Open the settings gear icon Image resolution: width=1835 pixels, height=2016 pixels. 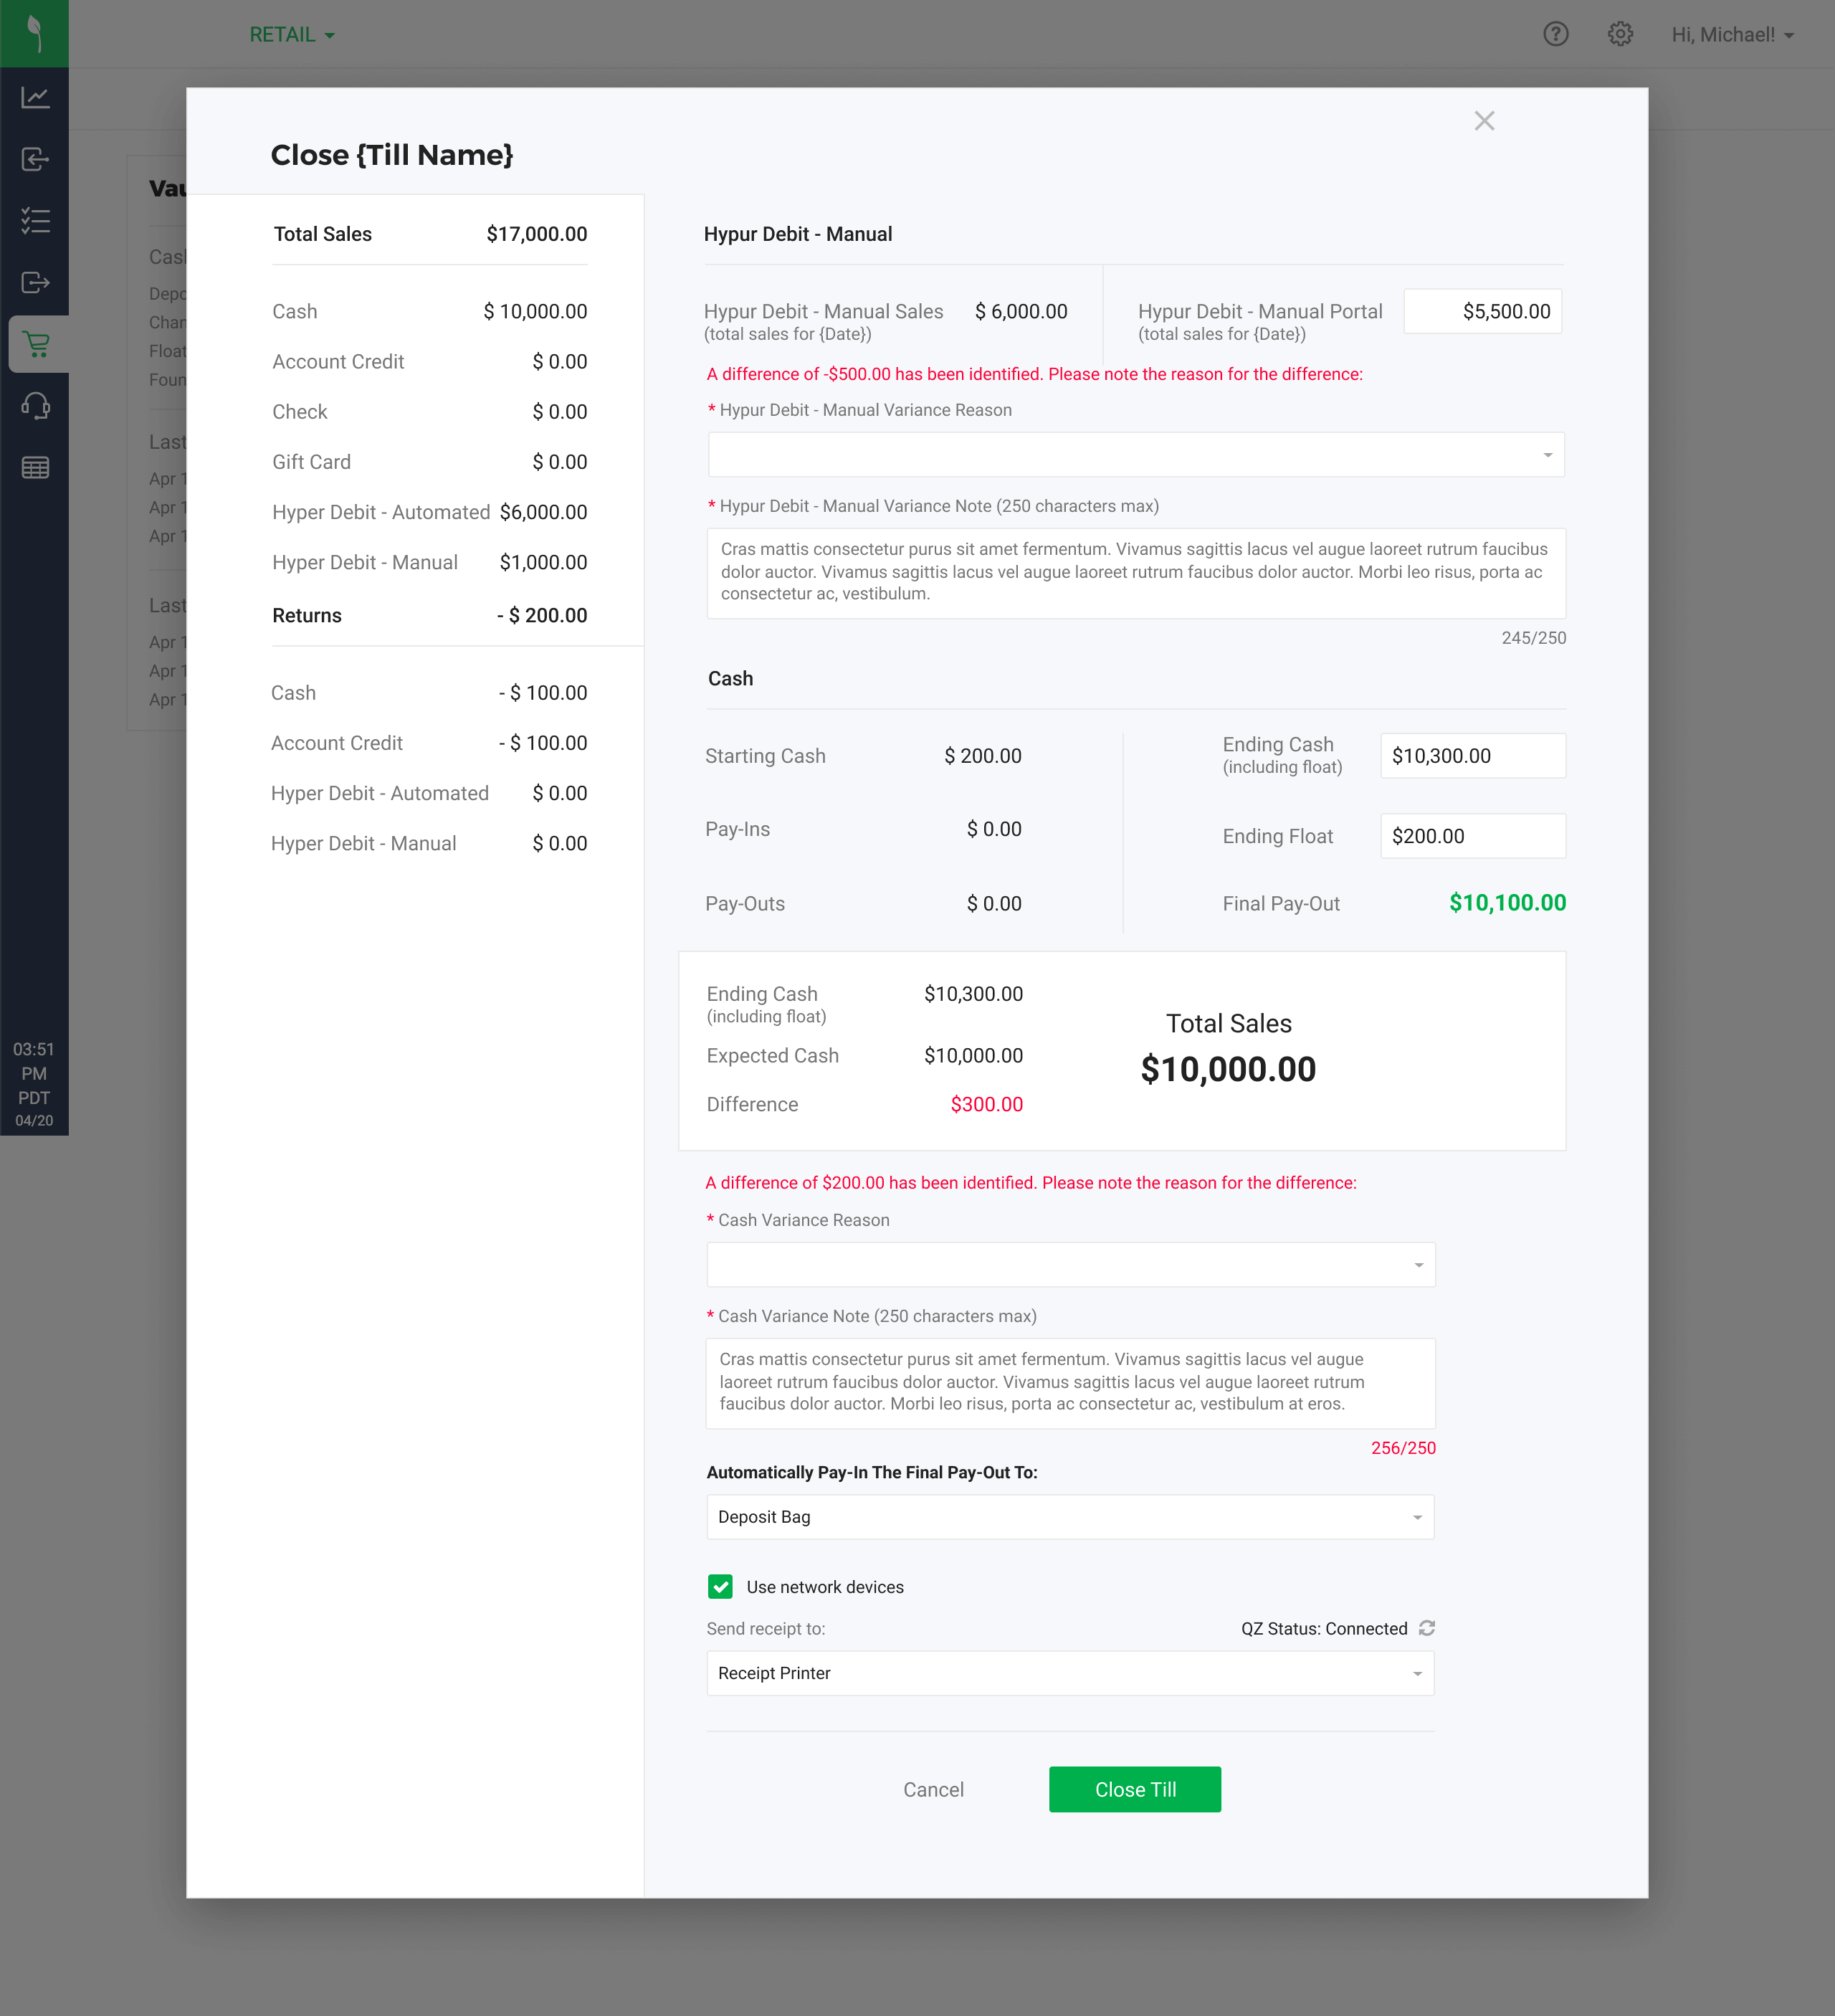[1620, 34]
